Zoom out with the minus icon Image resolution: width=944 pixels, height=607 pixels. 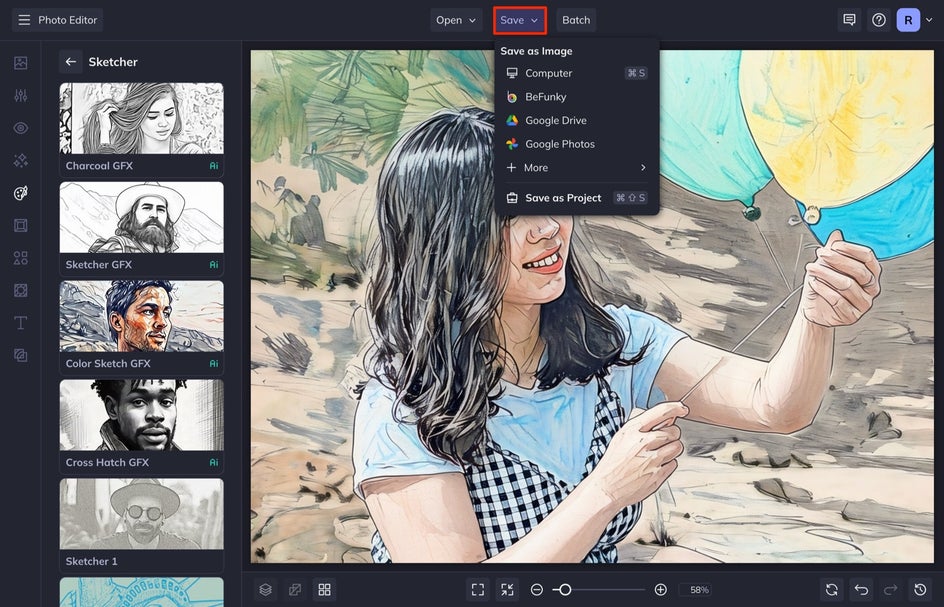pyautogui.click(x=537, y=590)
